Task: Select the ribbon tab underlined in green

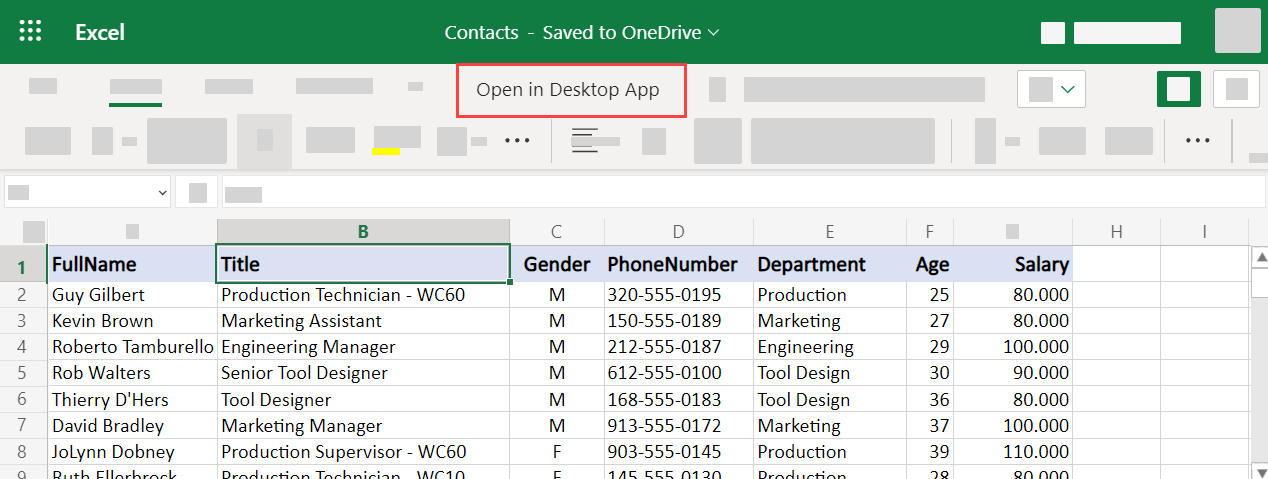Action: pyautogui.click(x=135, y=88)
